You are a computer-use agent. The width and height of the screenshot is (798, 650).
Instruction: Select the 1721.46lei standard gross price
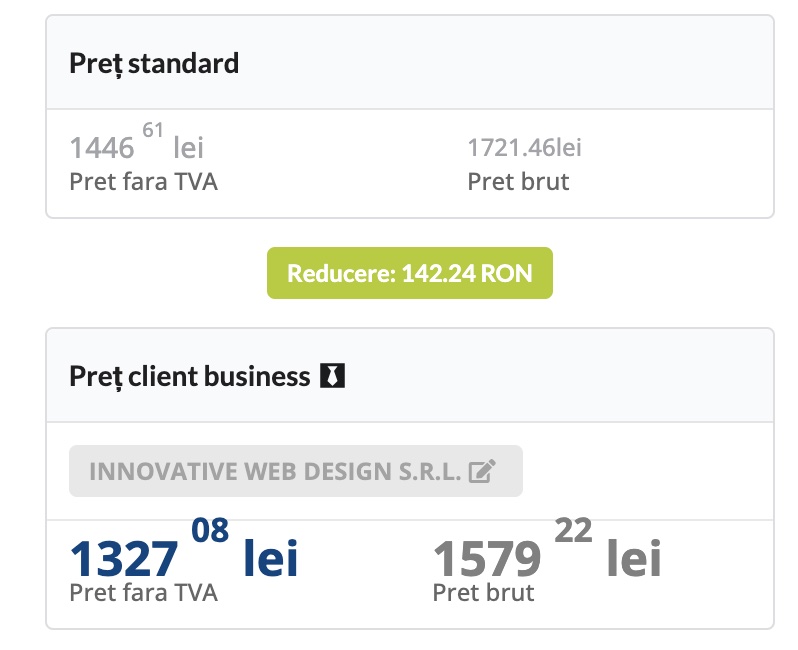(x=524, y=148)
